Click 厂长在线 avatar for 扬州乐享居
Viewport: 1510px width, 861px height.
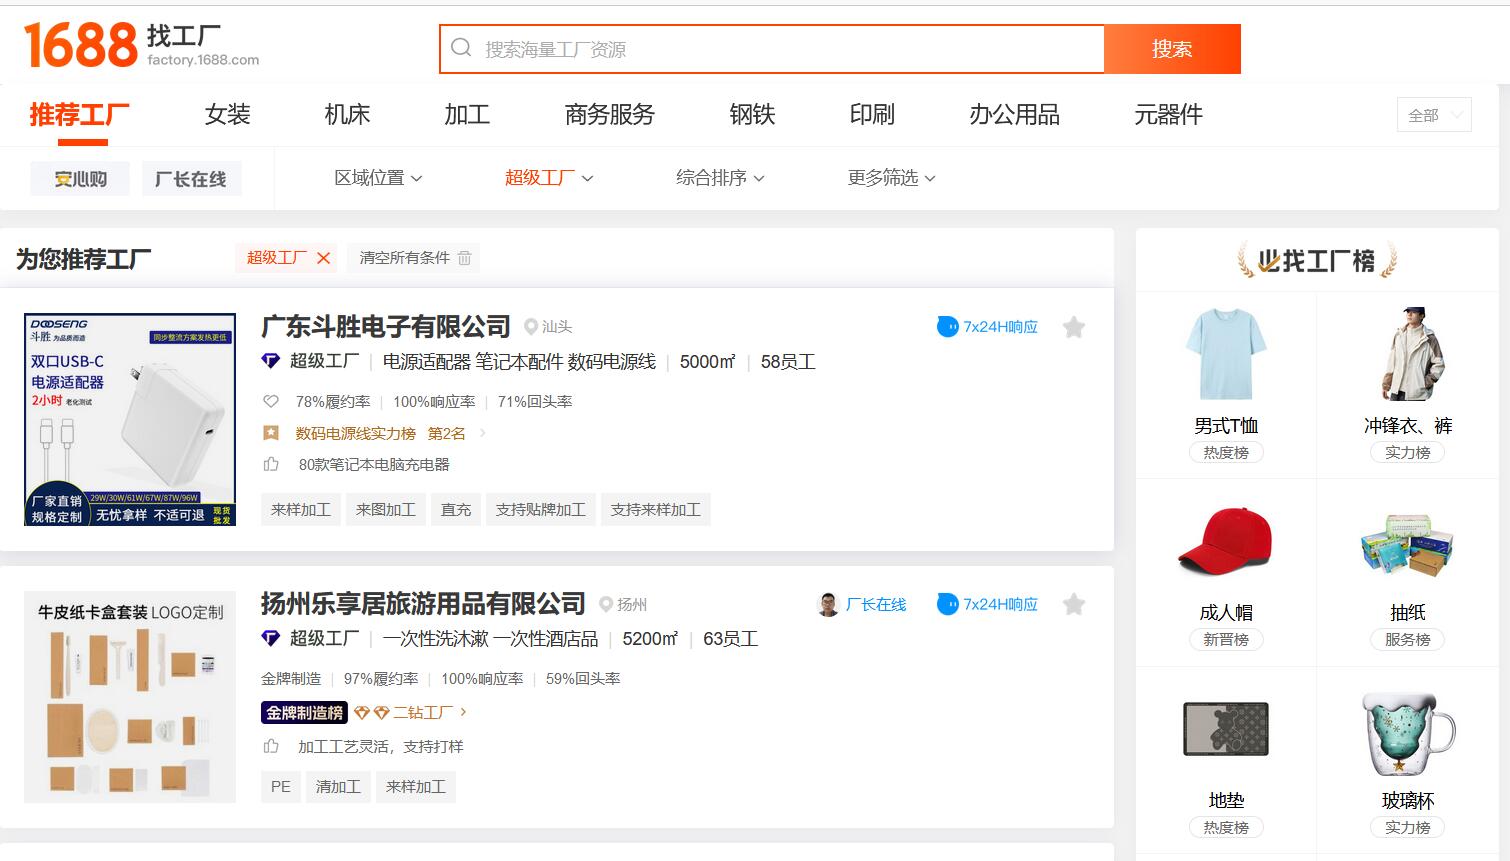[x=828, y=604]
